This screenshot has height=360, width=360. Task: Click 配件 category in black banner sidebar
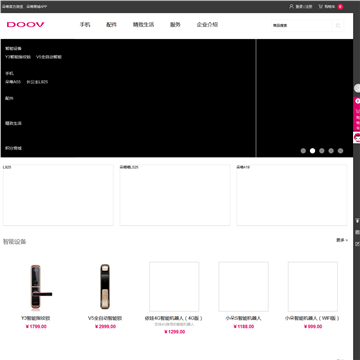pyautogui.click(x=9, y=98)
